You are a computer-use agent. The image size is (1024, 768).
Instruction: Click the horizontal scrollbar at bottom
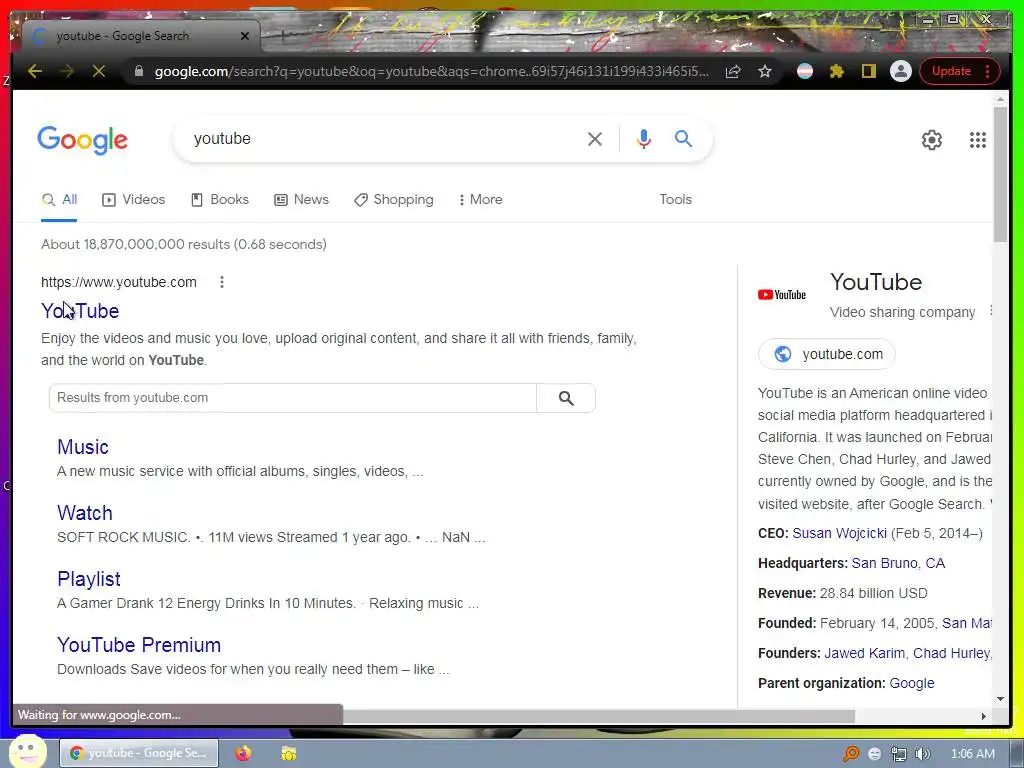tap(600, 716)
